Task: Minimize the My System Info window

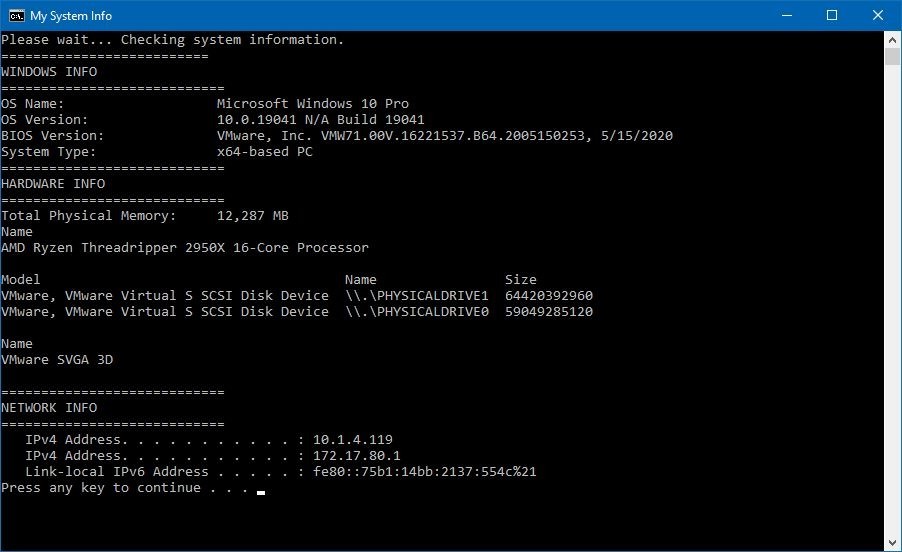Action: click(786, 16)
